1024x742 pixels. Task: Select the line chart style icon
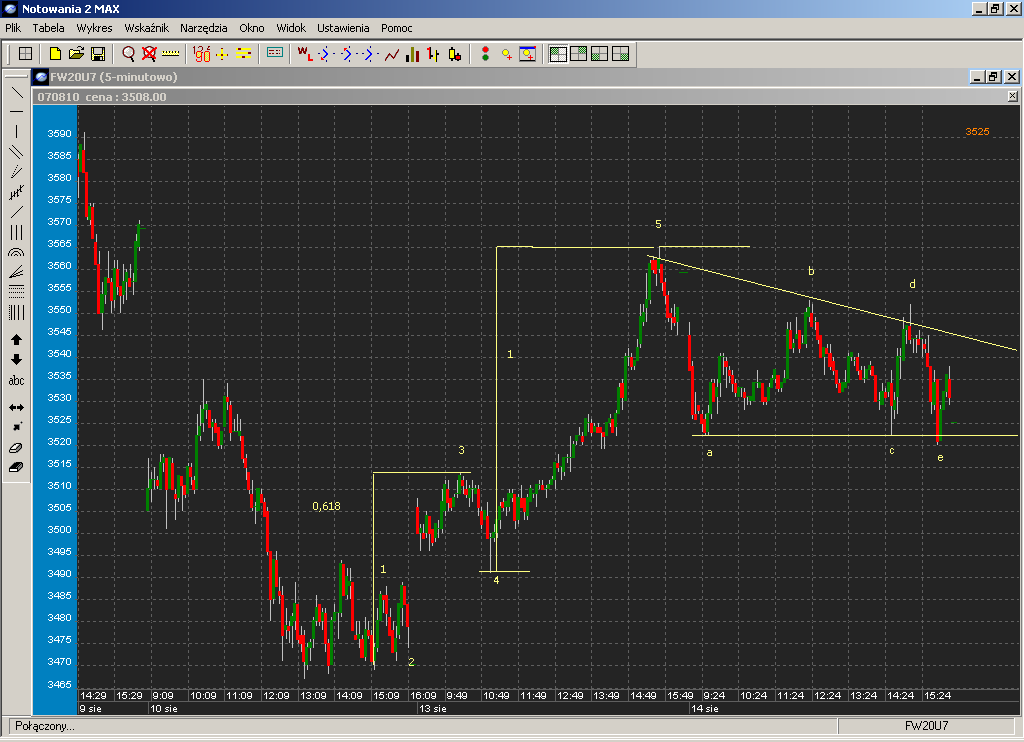coord(391,54)
